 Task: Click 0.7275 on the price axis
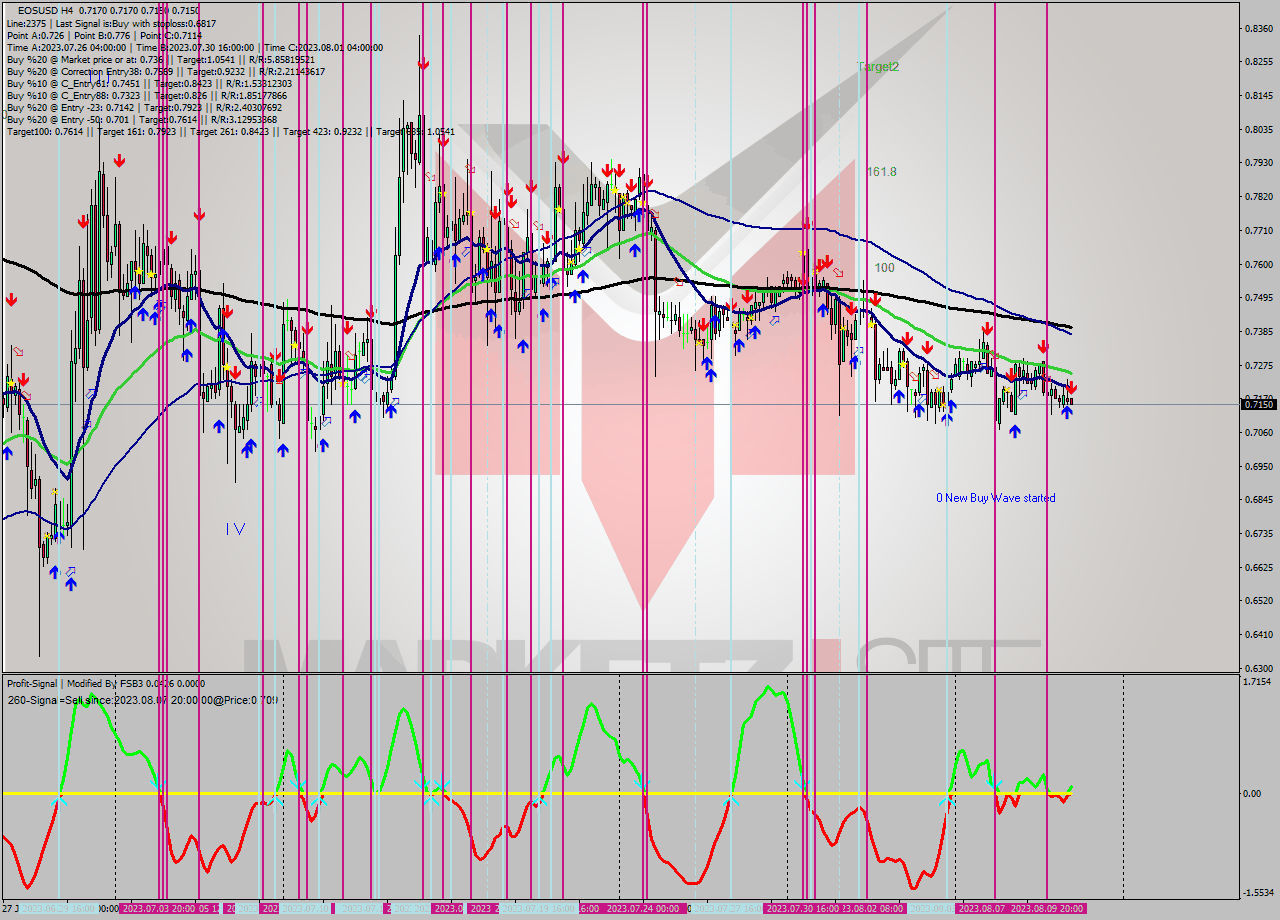(1258, 365)
